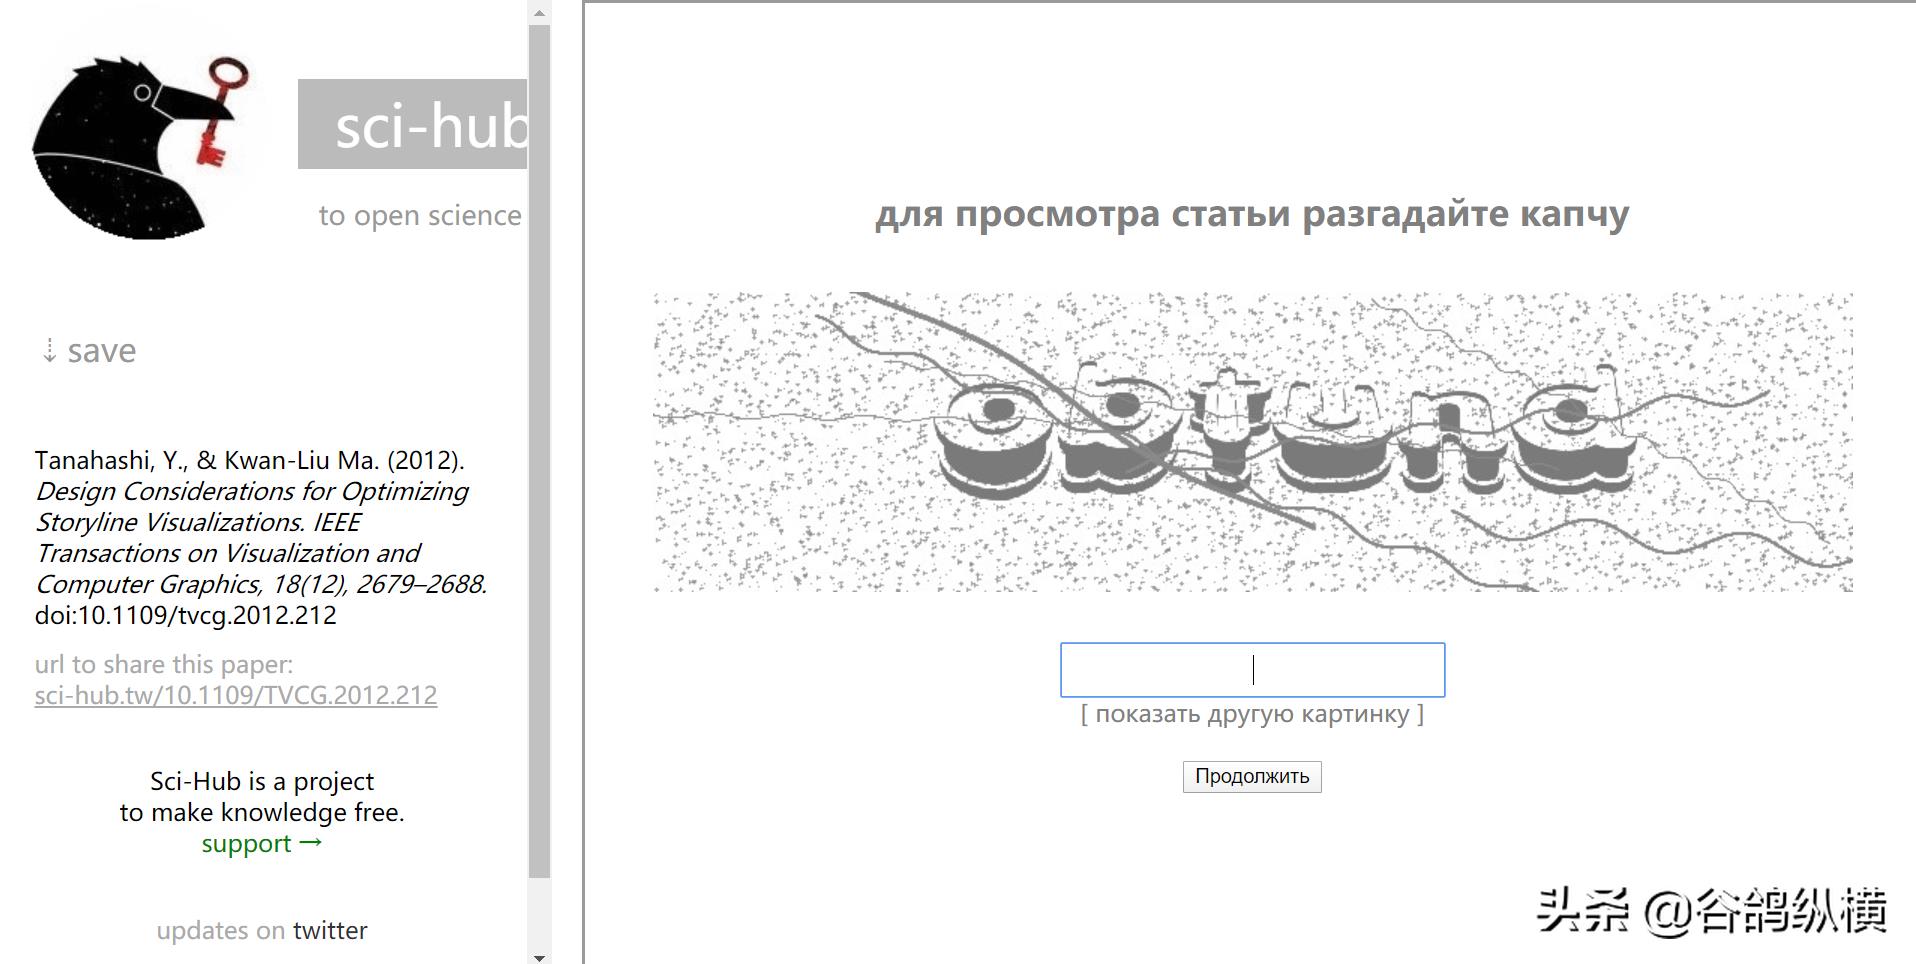Click the distorted captcha image
The width and height of the screenshot is (1916, 964).
[x=1252, y=442]
